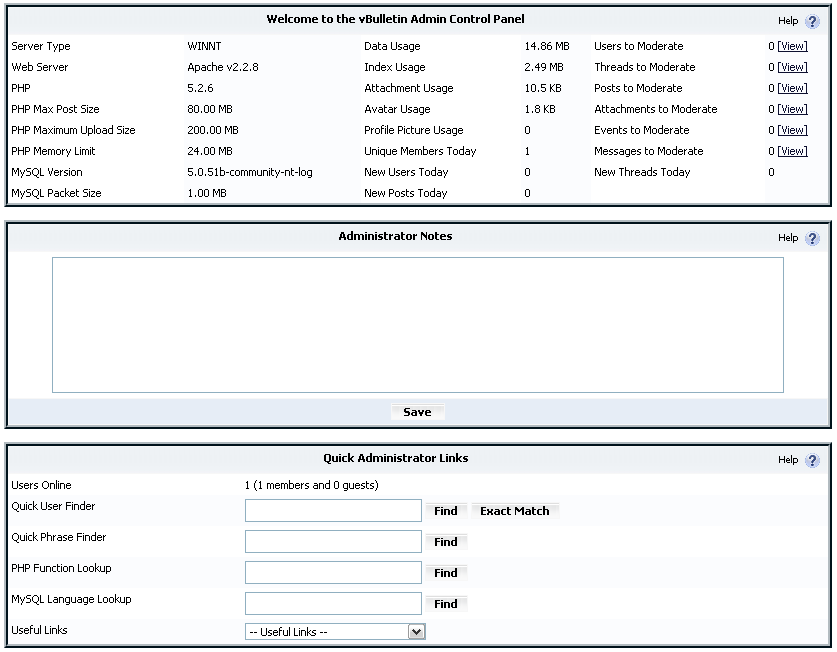The width and height of the screenshot is (837, 652).
Task: Open the Useful Links dropdown
Action: [x=335, y=632]
